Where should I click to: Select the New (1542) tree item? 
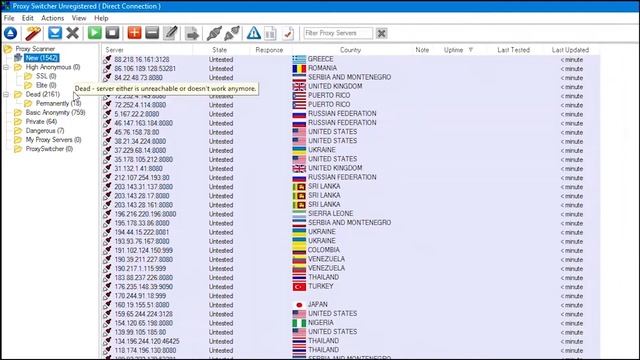(42, 58)
